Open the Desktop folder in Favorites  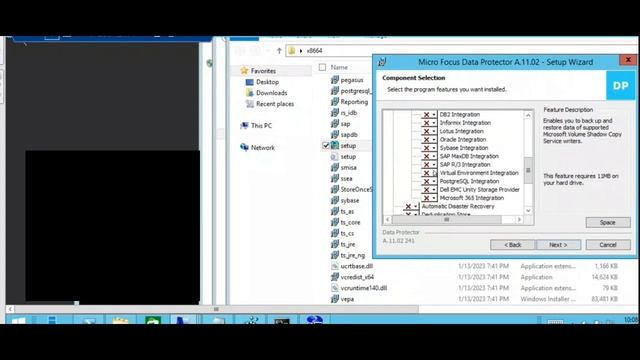click(267, 82)
